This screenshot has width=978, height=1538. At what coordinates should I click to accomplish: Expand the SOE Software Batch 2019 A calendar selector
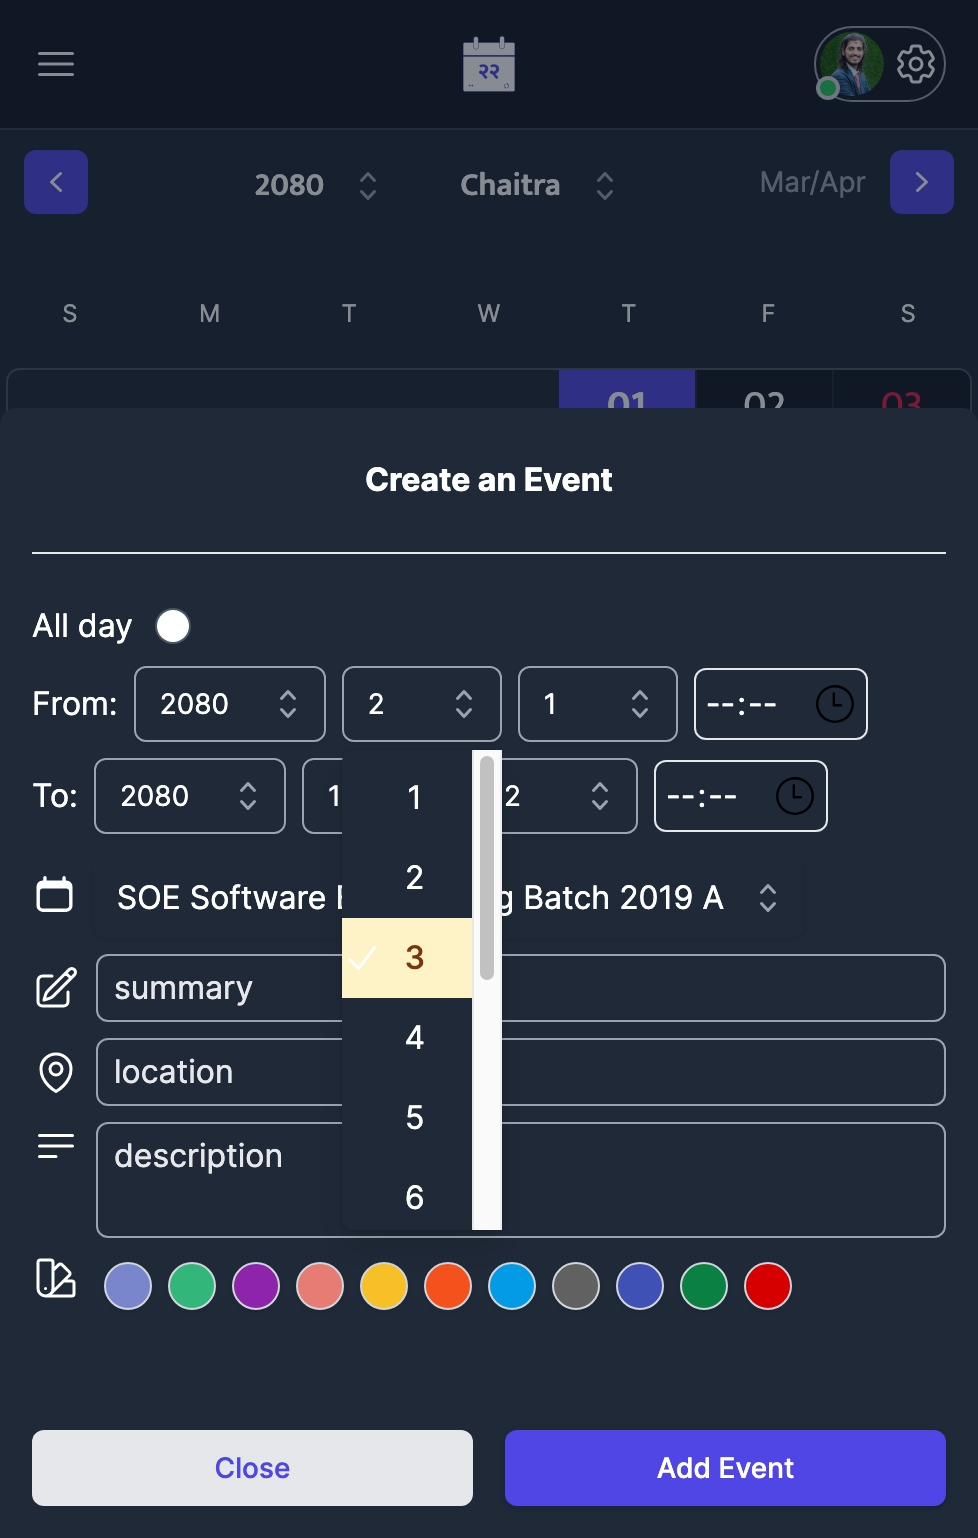click(768, 898)
